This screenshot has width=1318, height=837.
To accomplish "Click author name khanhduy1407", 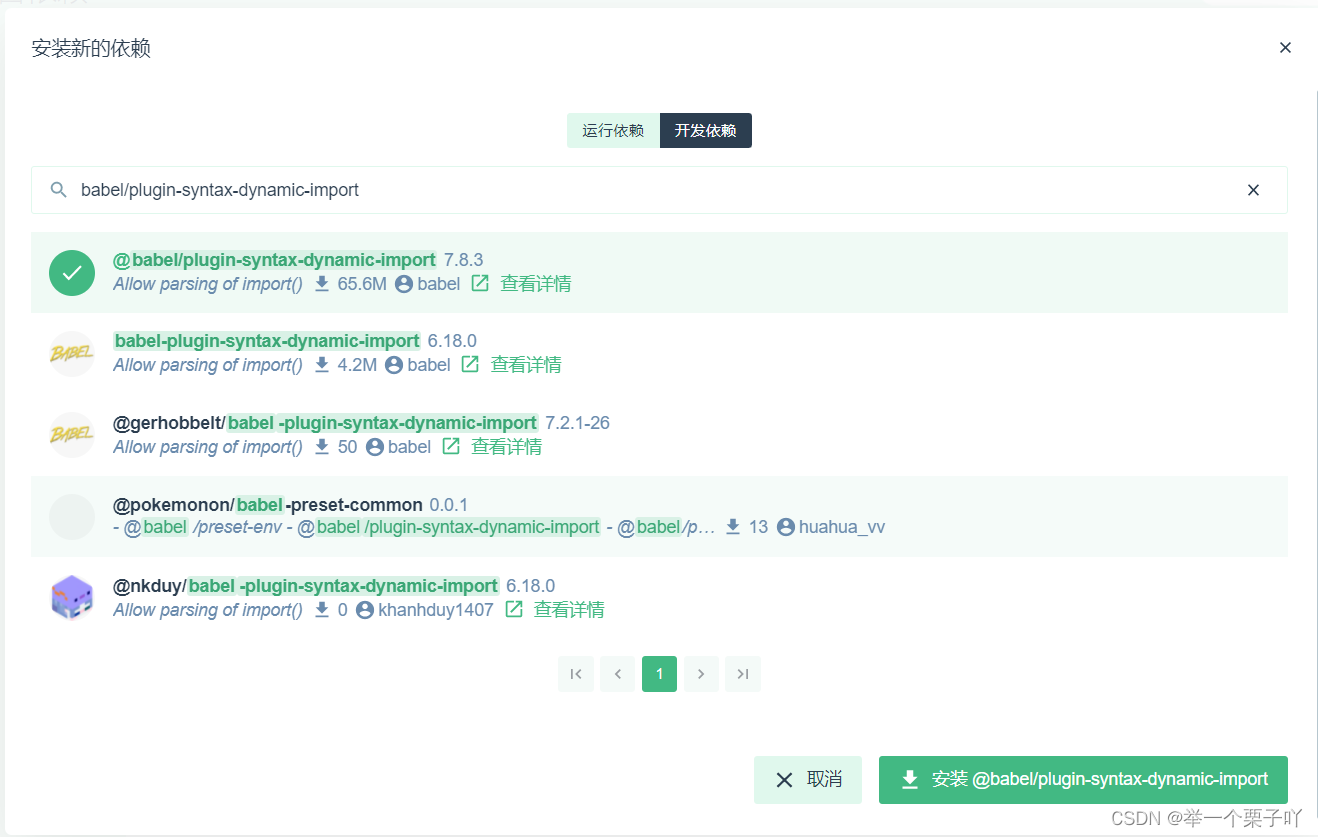I will click(x=436, y=610).
